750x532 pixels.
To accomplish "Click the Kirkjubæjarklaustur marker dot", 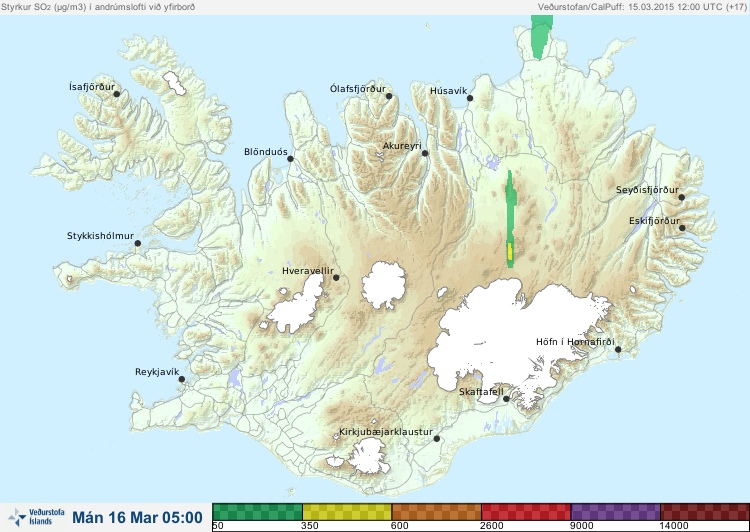I will (x=436, y=439).
